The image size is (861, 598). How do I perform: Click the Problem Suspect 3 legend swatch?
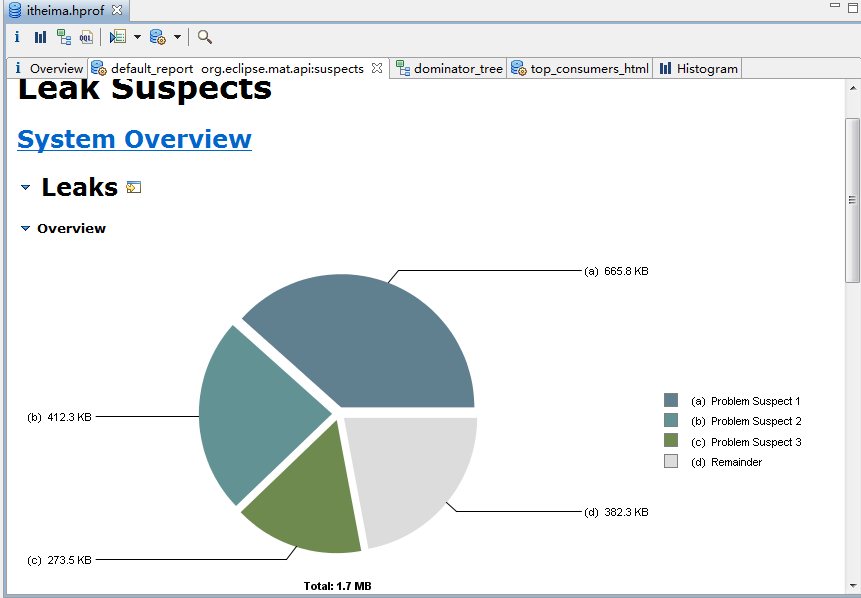tap(671, 440)
